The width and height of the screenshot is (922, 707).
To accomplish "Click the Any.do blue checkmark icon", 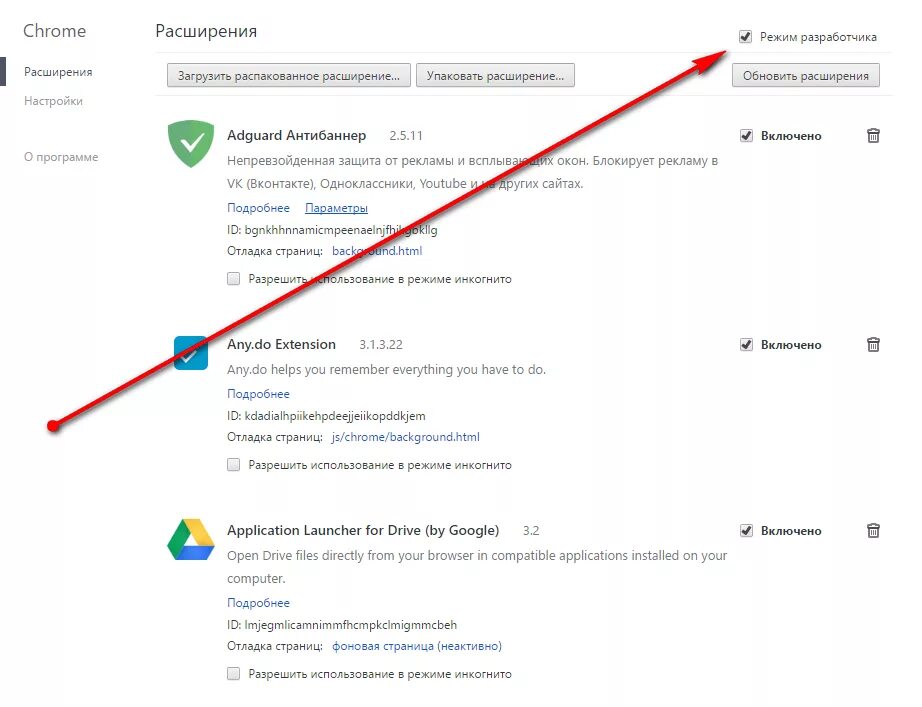I will [191, 353].
